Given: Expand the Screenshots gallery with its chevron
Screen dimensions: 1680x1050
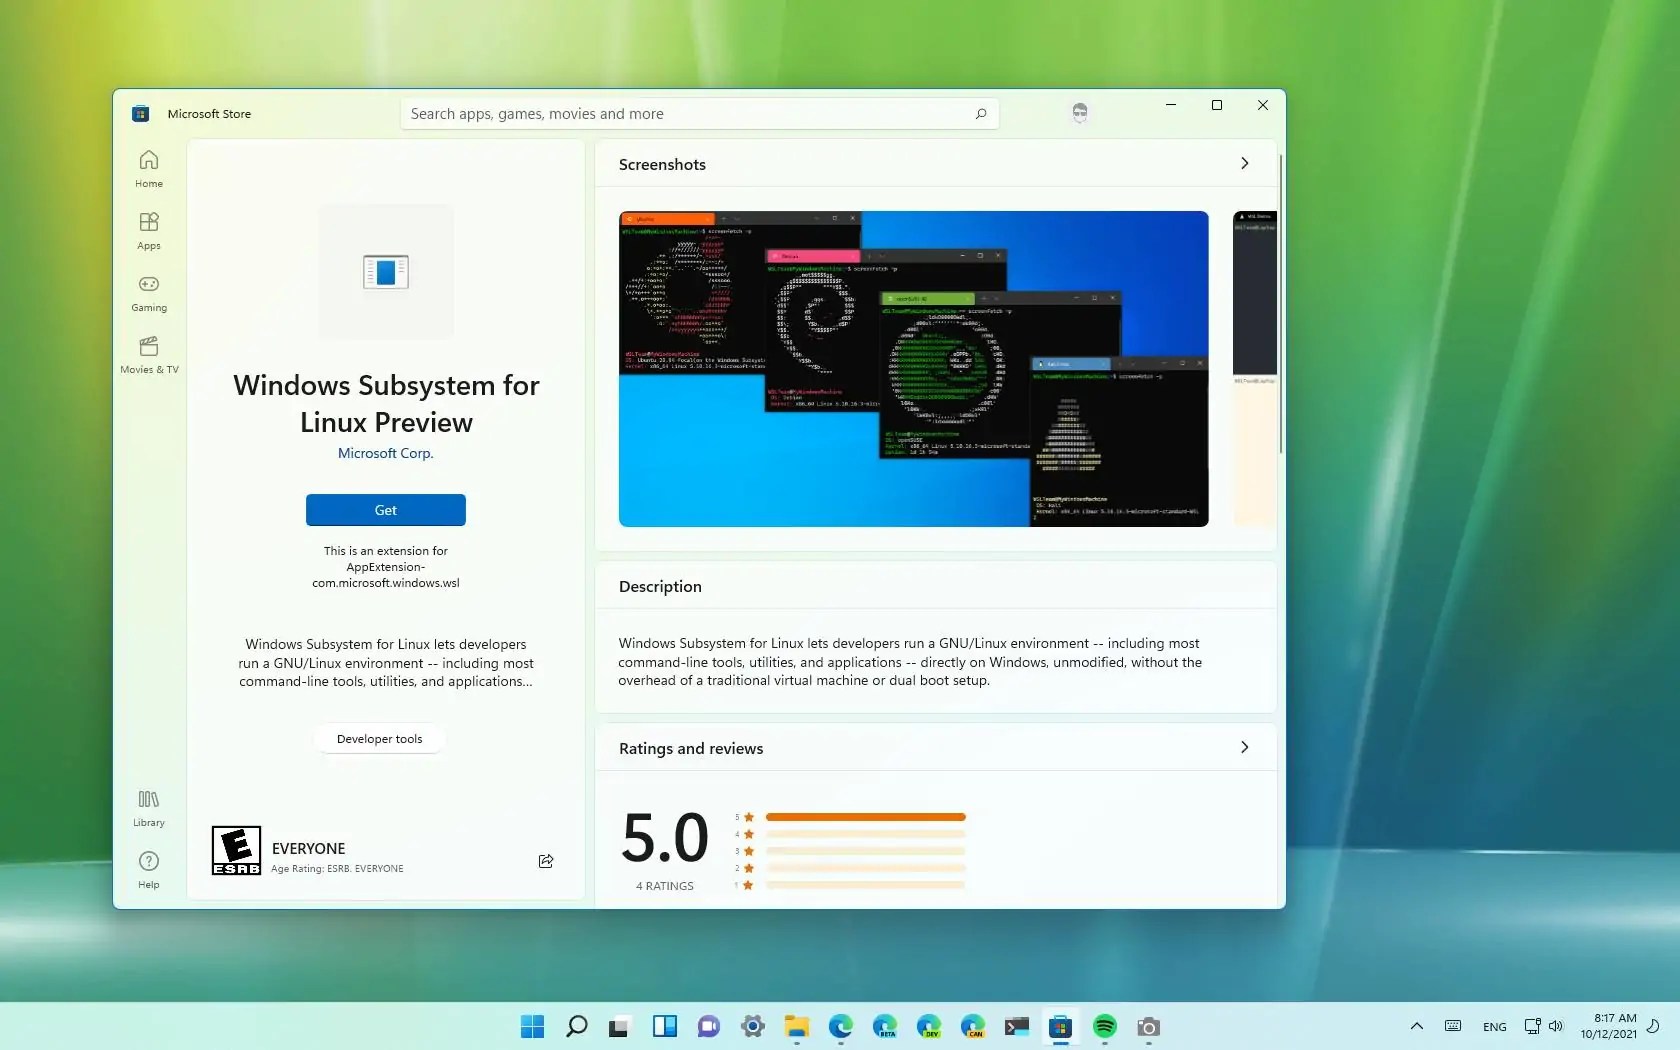Looking at the screenshot, I should point(1244,164).
